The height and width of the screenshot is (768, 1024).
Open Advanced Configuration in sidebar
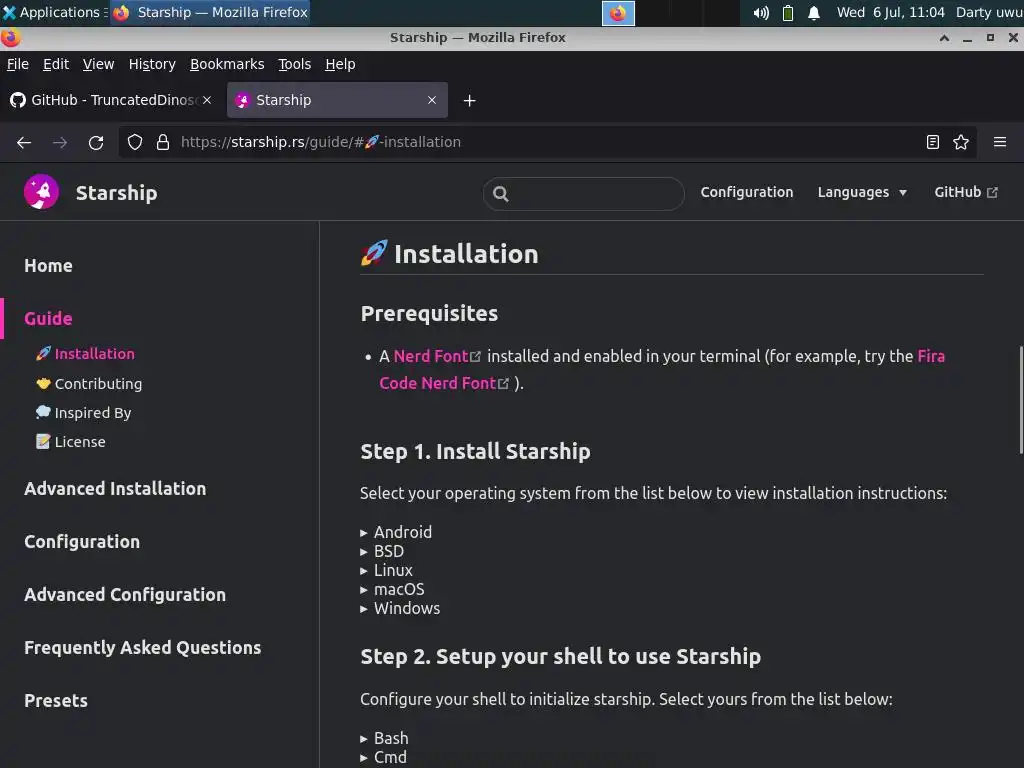pos(125,594)
